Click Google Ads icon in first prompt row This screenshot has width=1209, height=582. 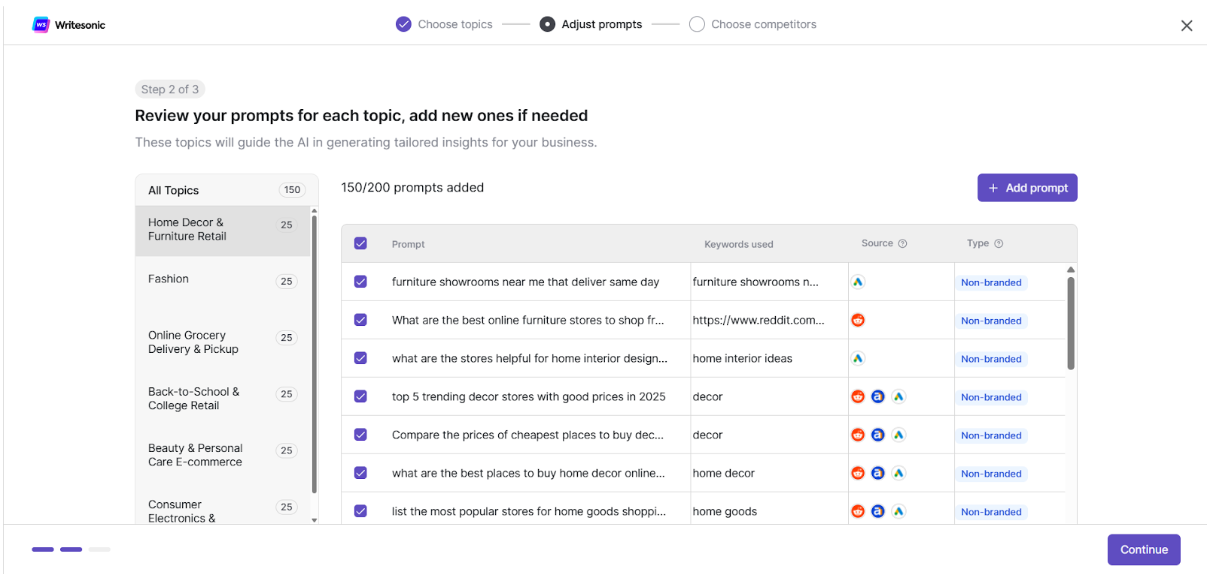point(858,282)
